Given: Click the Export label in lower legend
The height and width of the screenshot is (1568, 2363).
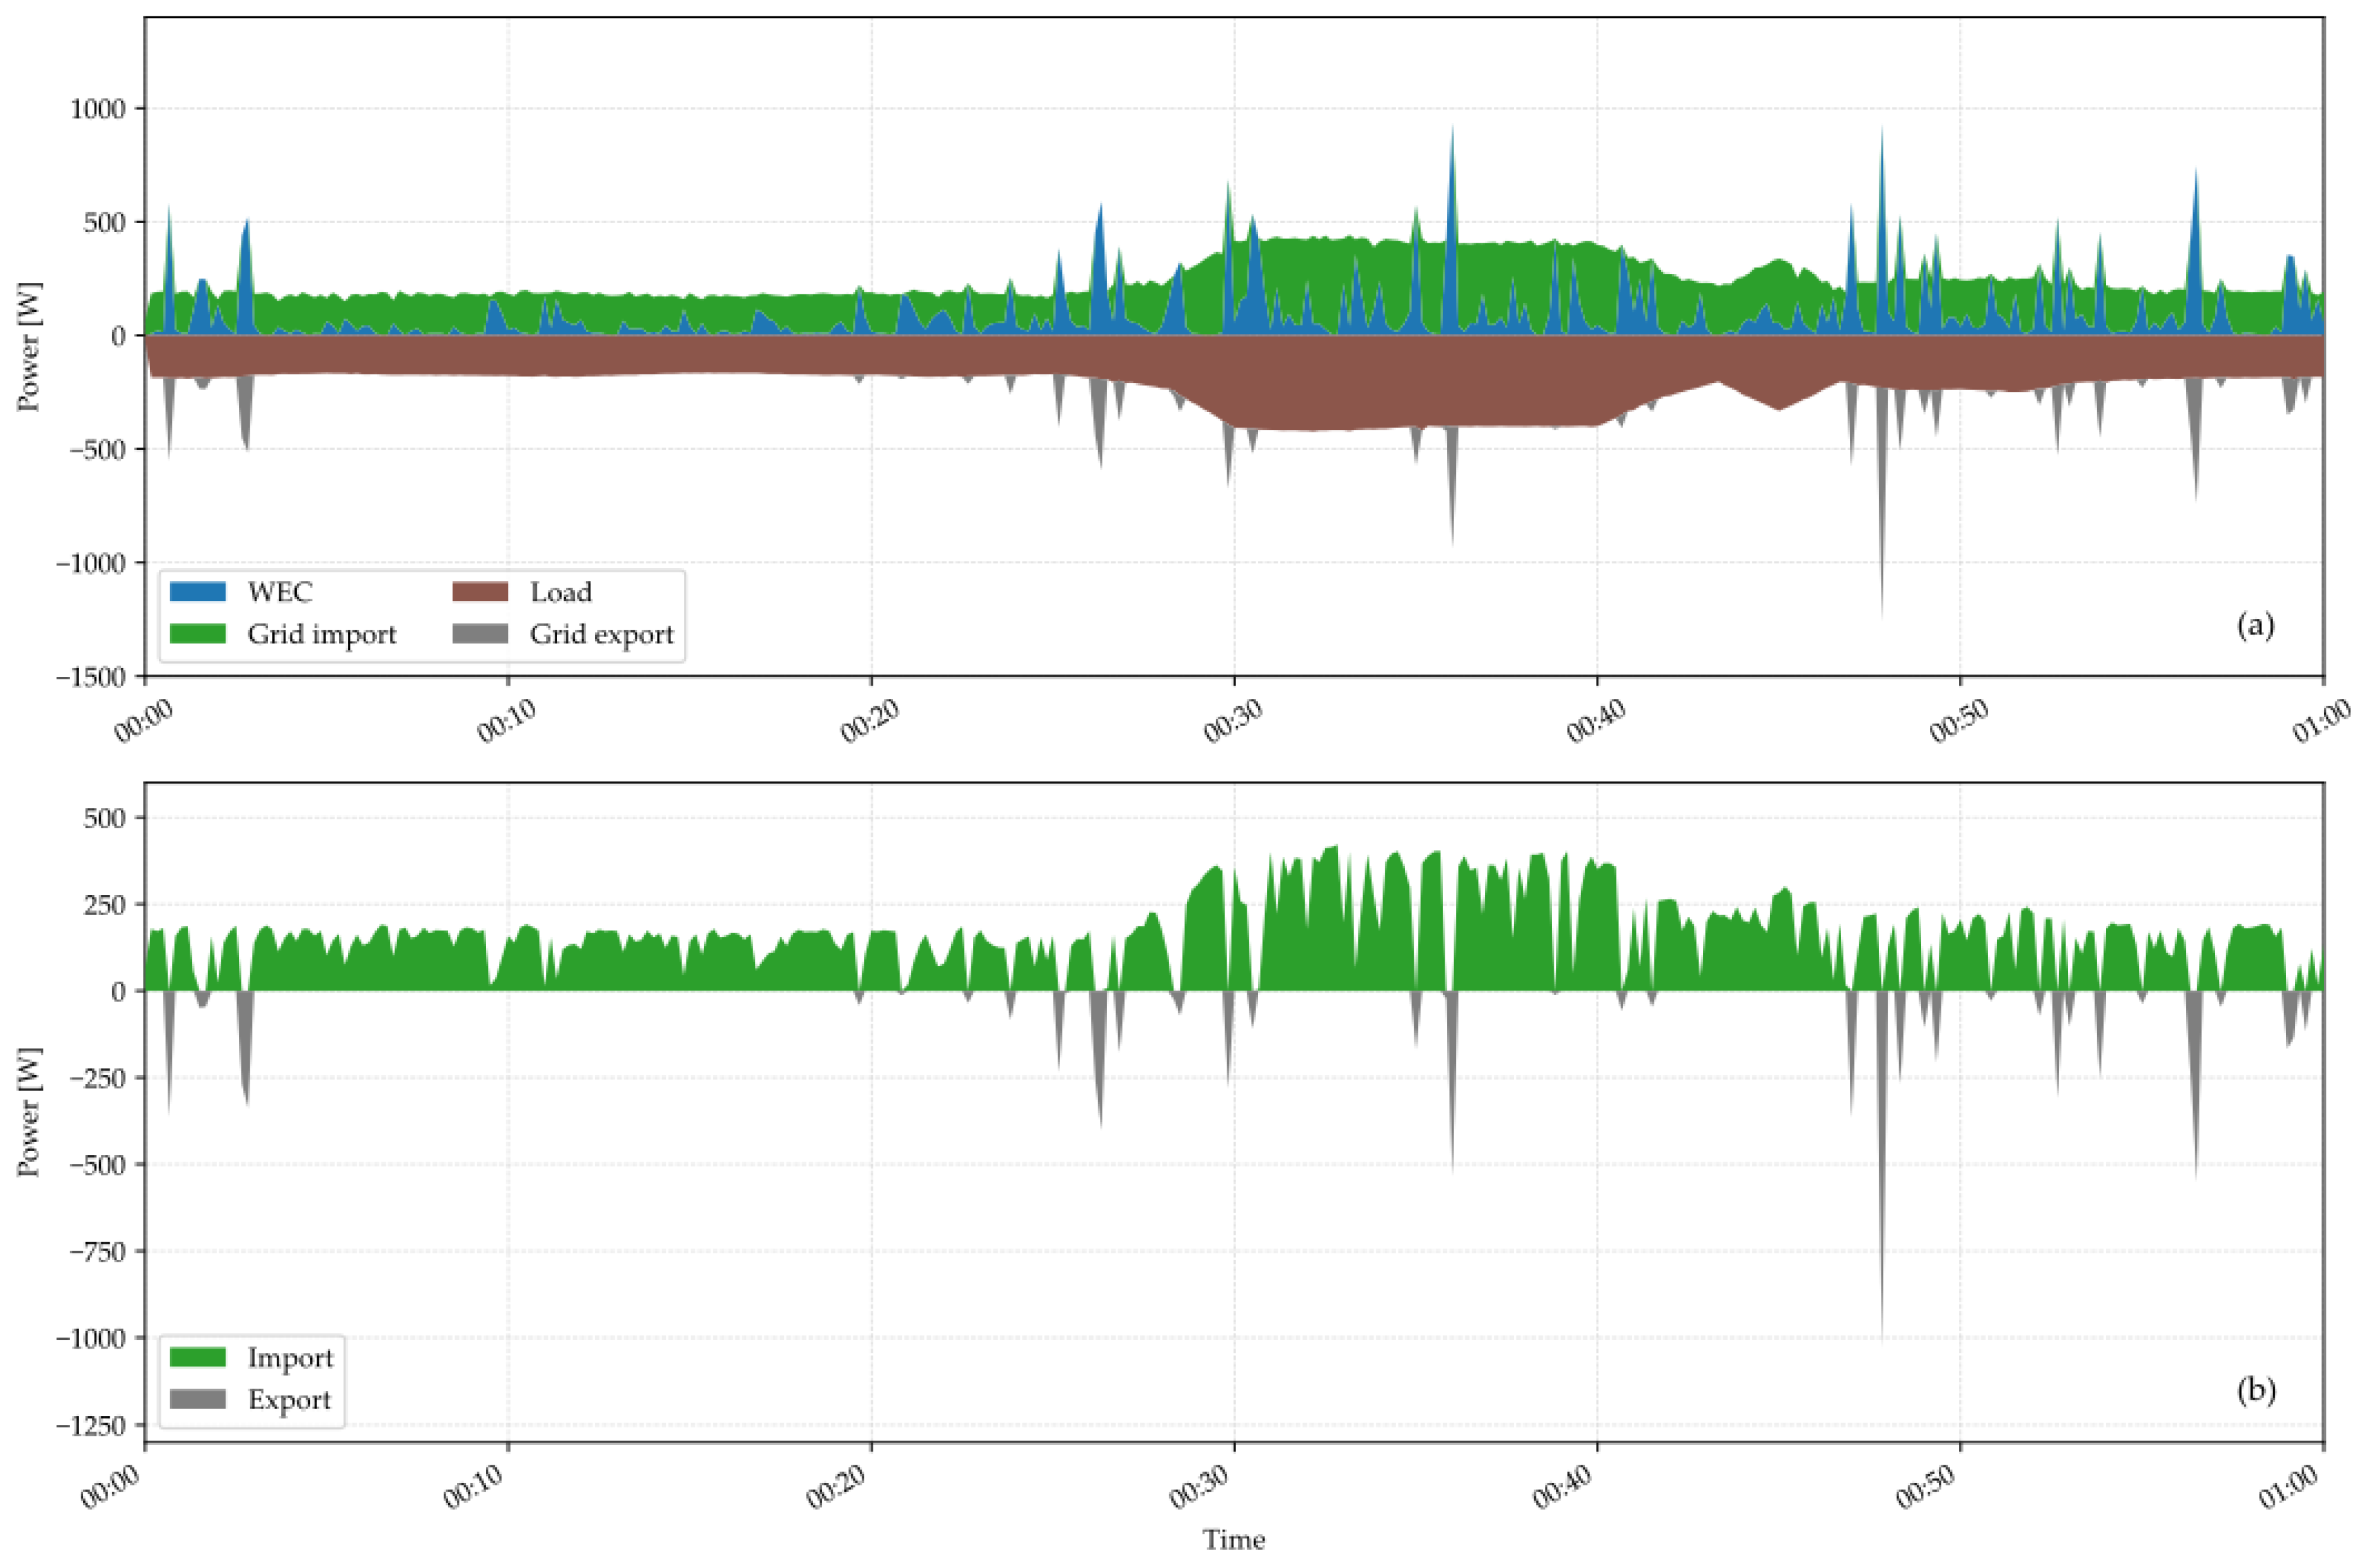Looking at the screenshot, I should (x=289, y=1399).
